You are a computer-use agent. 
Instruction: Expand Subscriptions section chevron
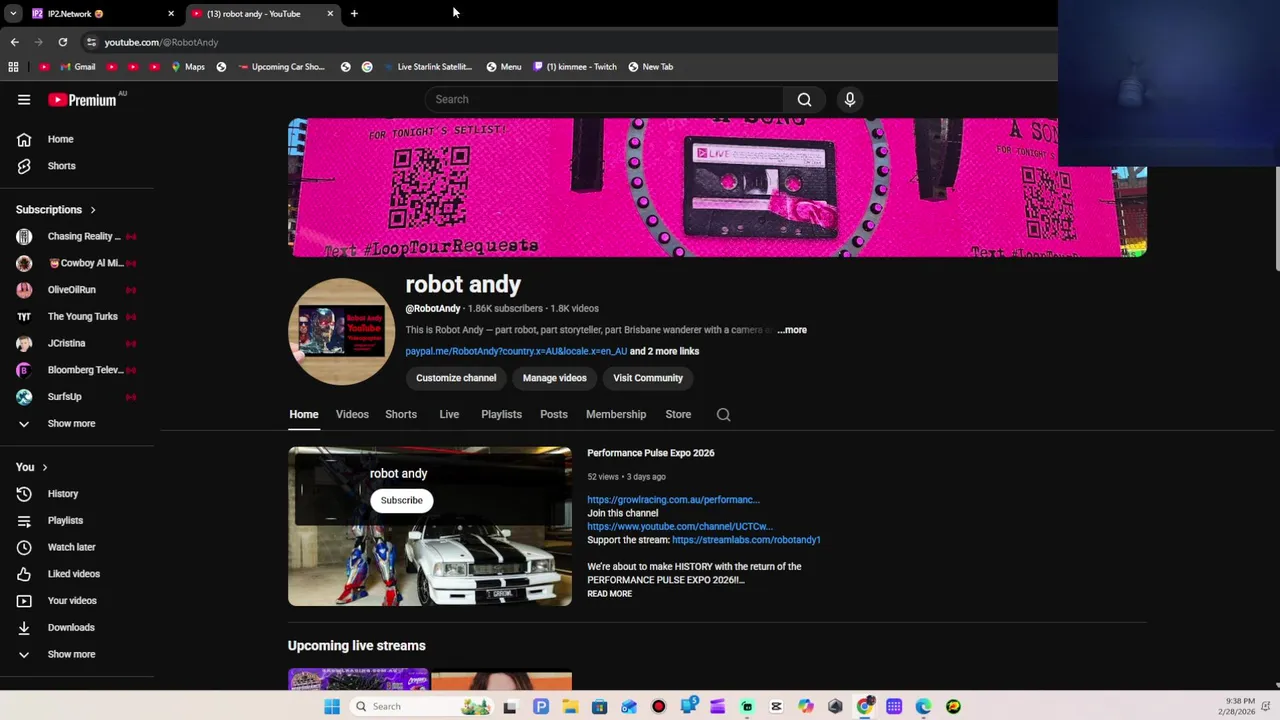(93, 210)
